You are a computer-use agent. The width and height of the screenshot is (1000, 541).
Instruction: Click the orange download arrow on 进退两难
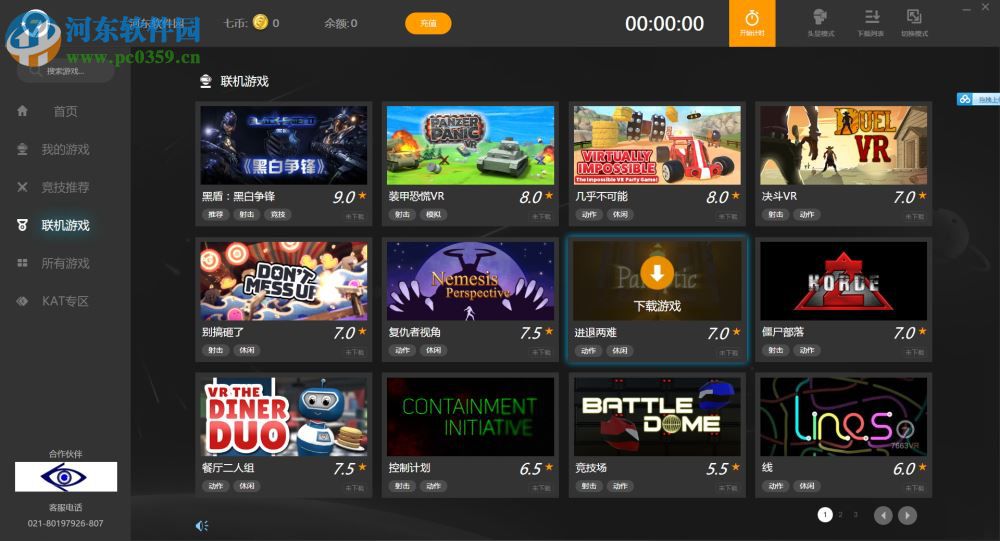(x=657, y=273)
